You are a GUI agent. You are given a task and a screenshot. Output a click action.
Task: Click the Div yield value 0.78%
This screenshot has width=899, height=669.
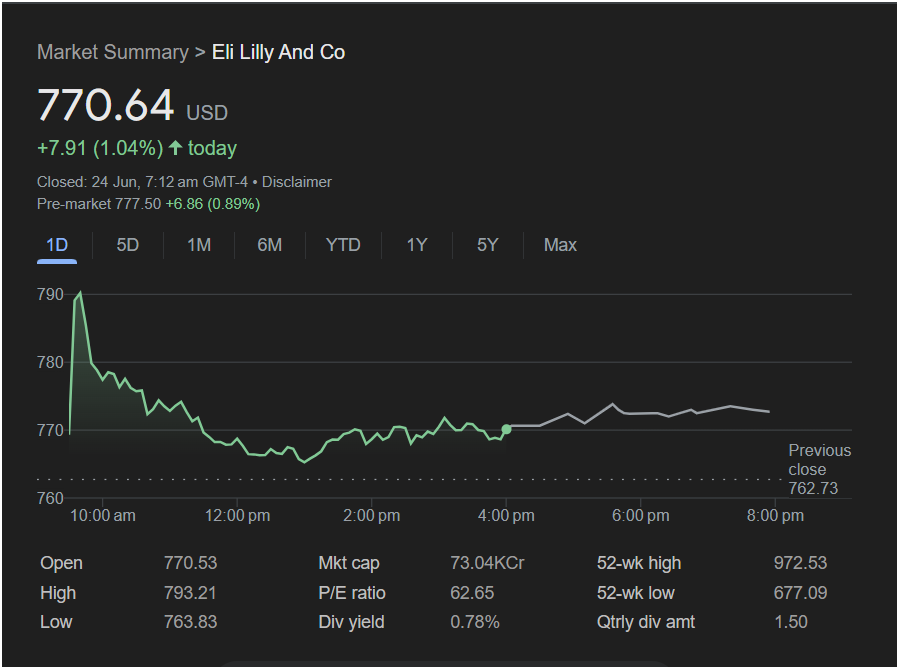(475, 622)
